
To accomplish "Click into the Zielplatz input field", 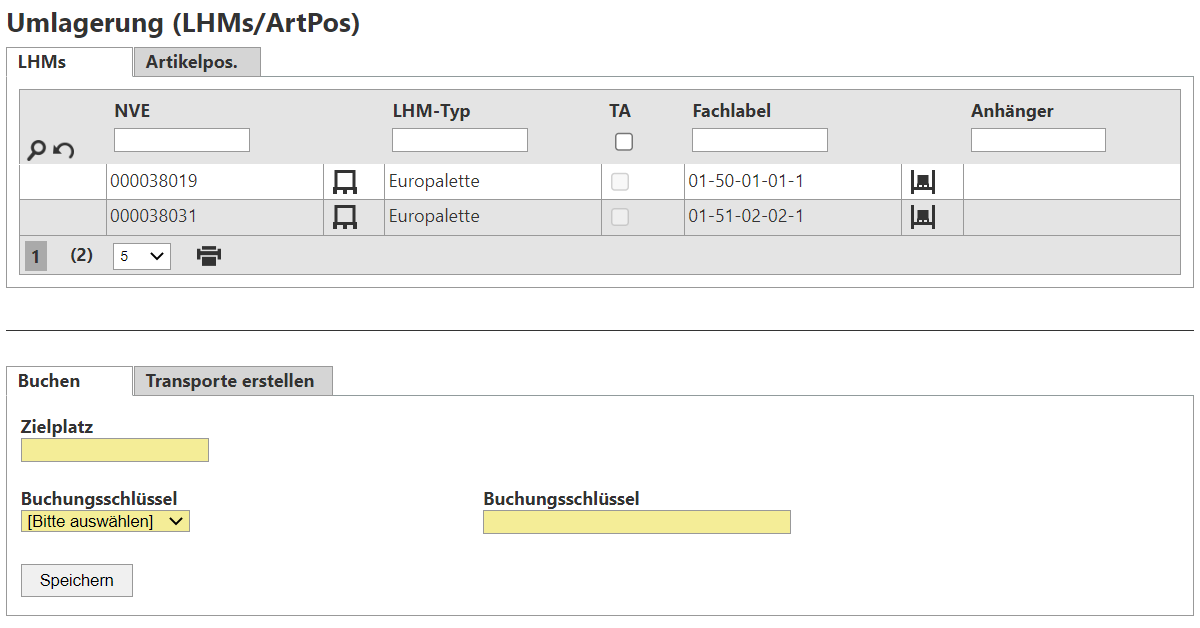I will 115,450.
